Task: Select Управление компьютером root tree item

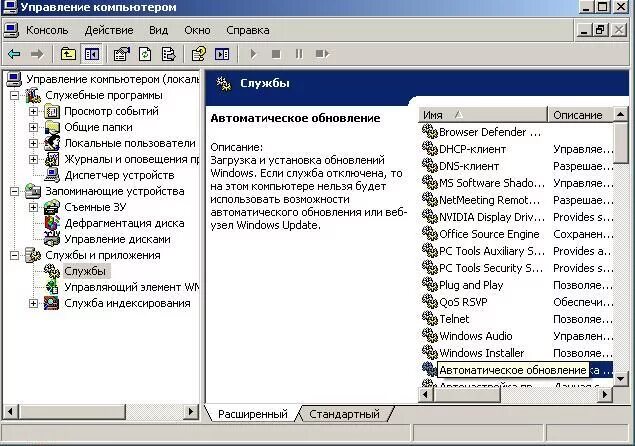Action: click(113, 79)
